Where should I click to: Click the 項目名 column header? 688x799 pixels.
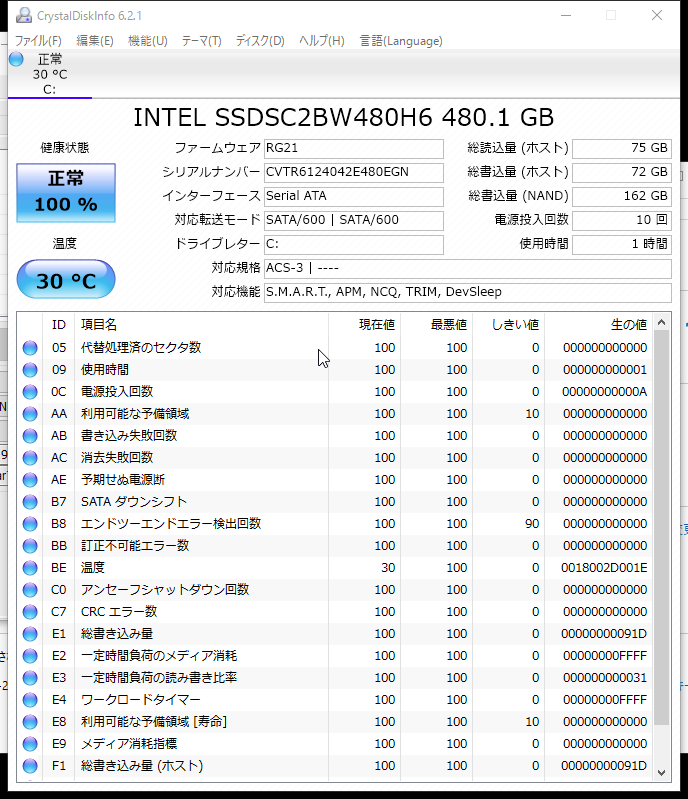(201, 325)
